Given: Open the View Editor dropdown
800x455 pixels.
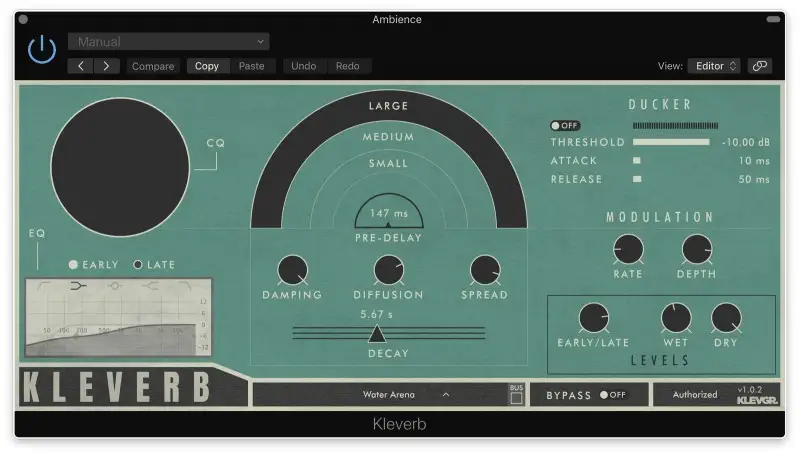Looking at the screenshot, I should (713, 66).
